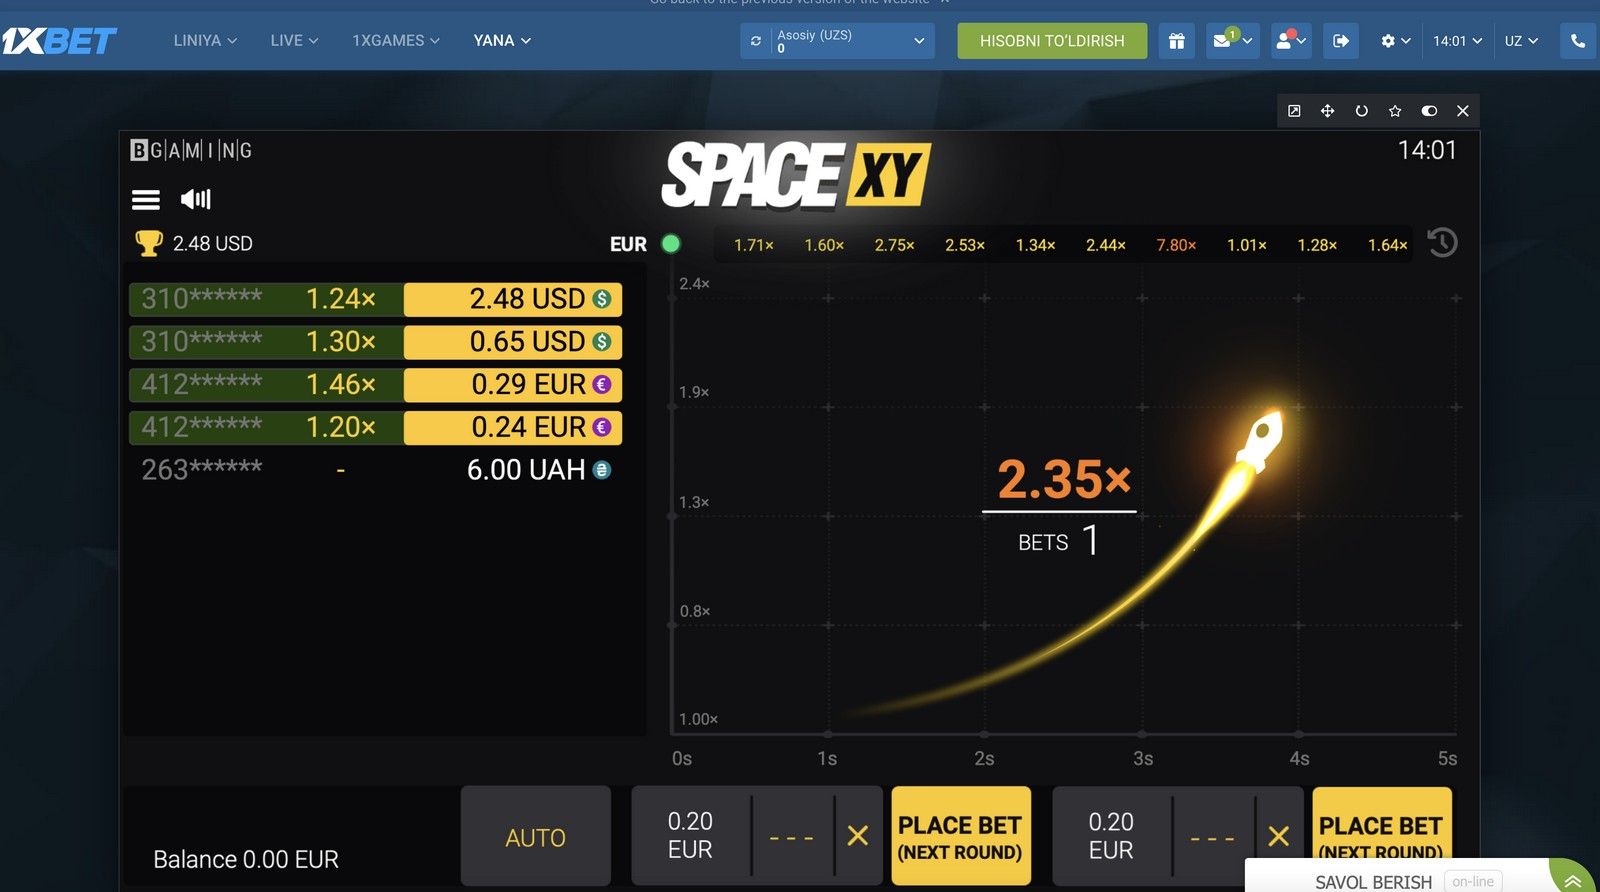Open the gift bonuses icon
1600x892 pixels.
pyautogui.click(x=1177, y=41)
